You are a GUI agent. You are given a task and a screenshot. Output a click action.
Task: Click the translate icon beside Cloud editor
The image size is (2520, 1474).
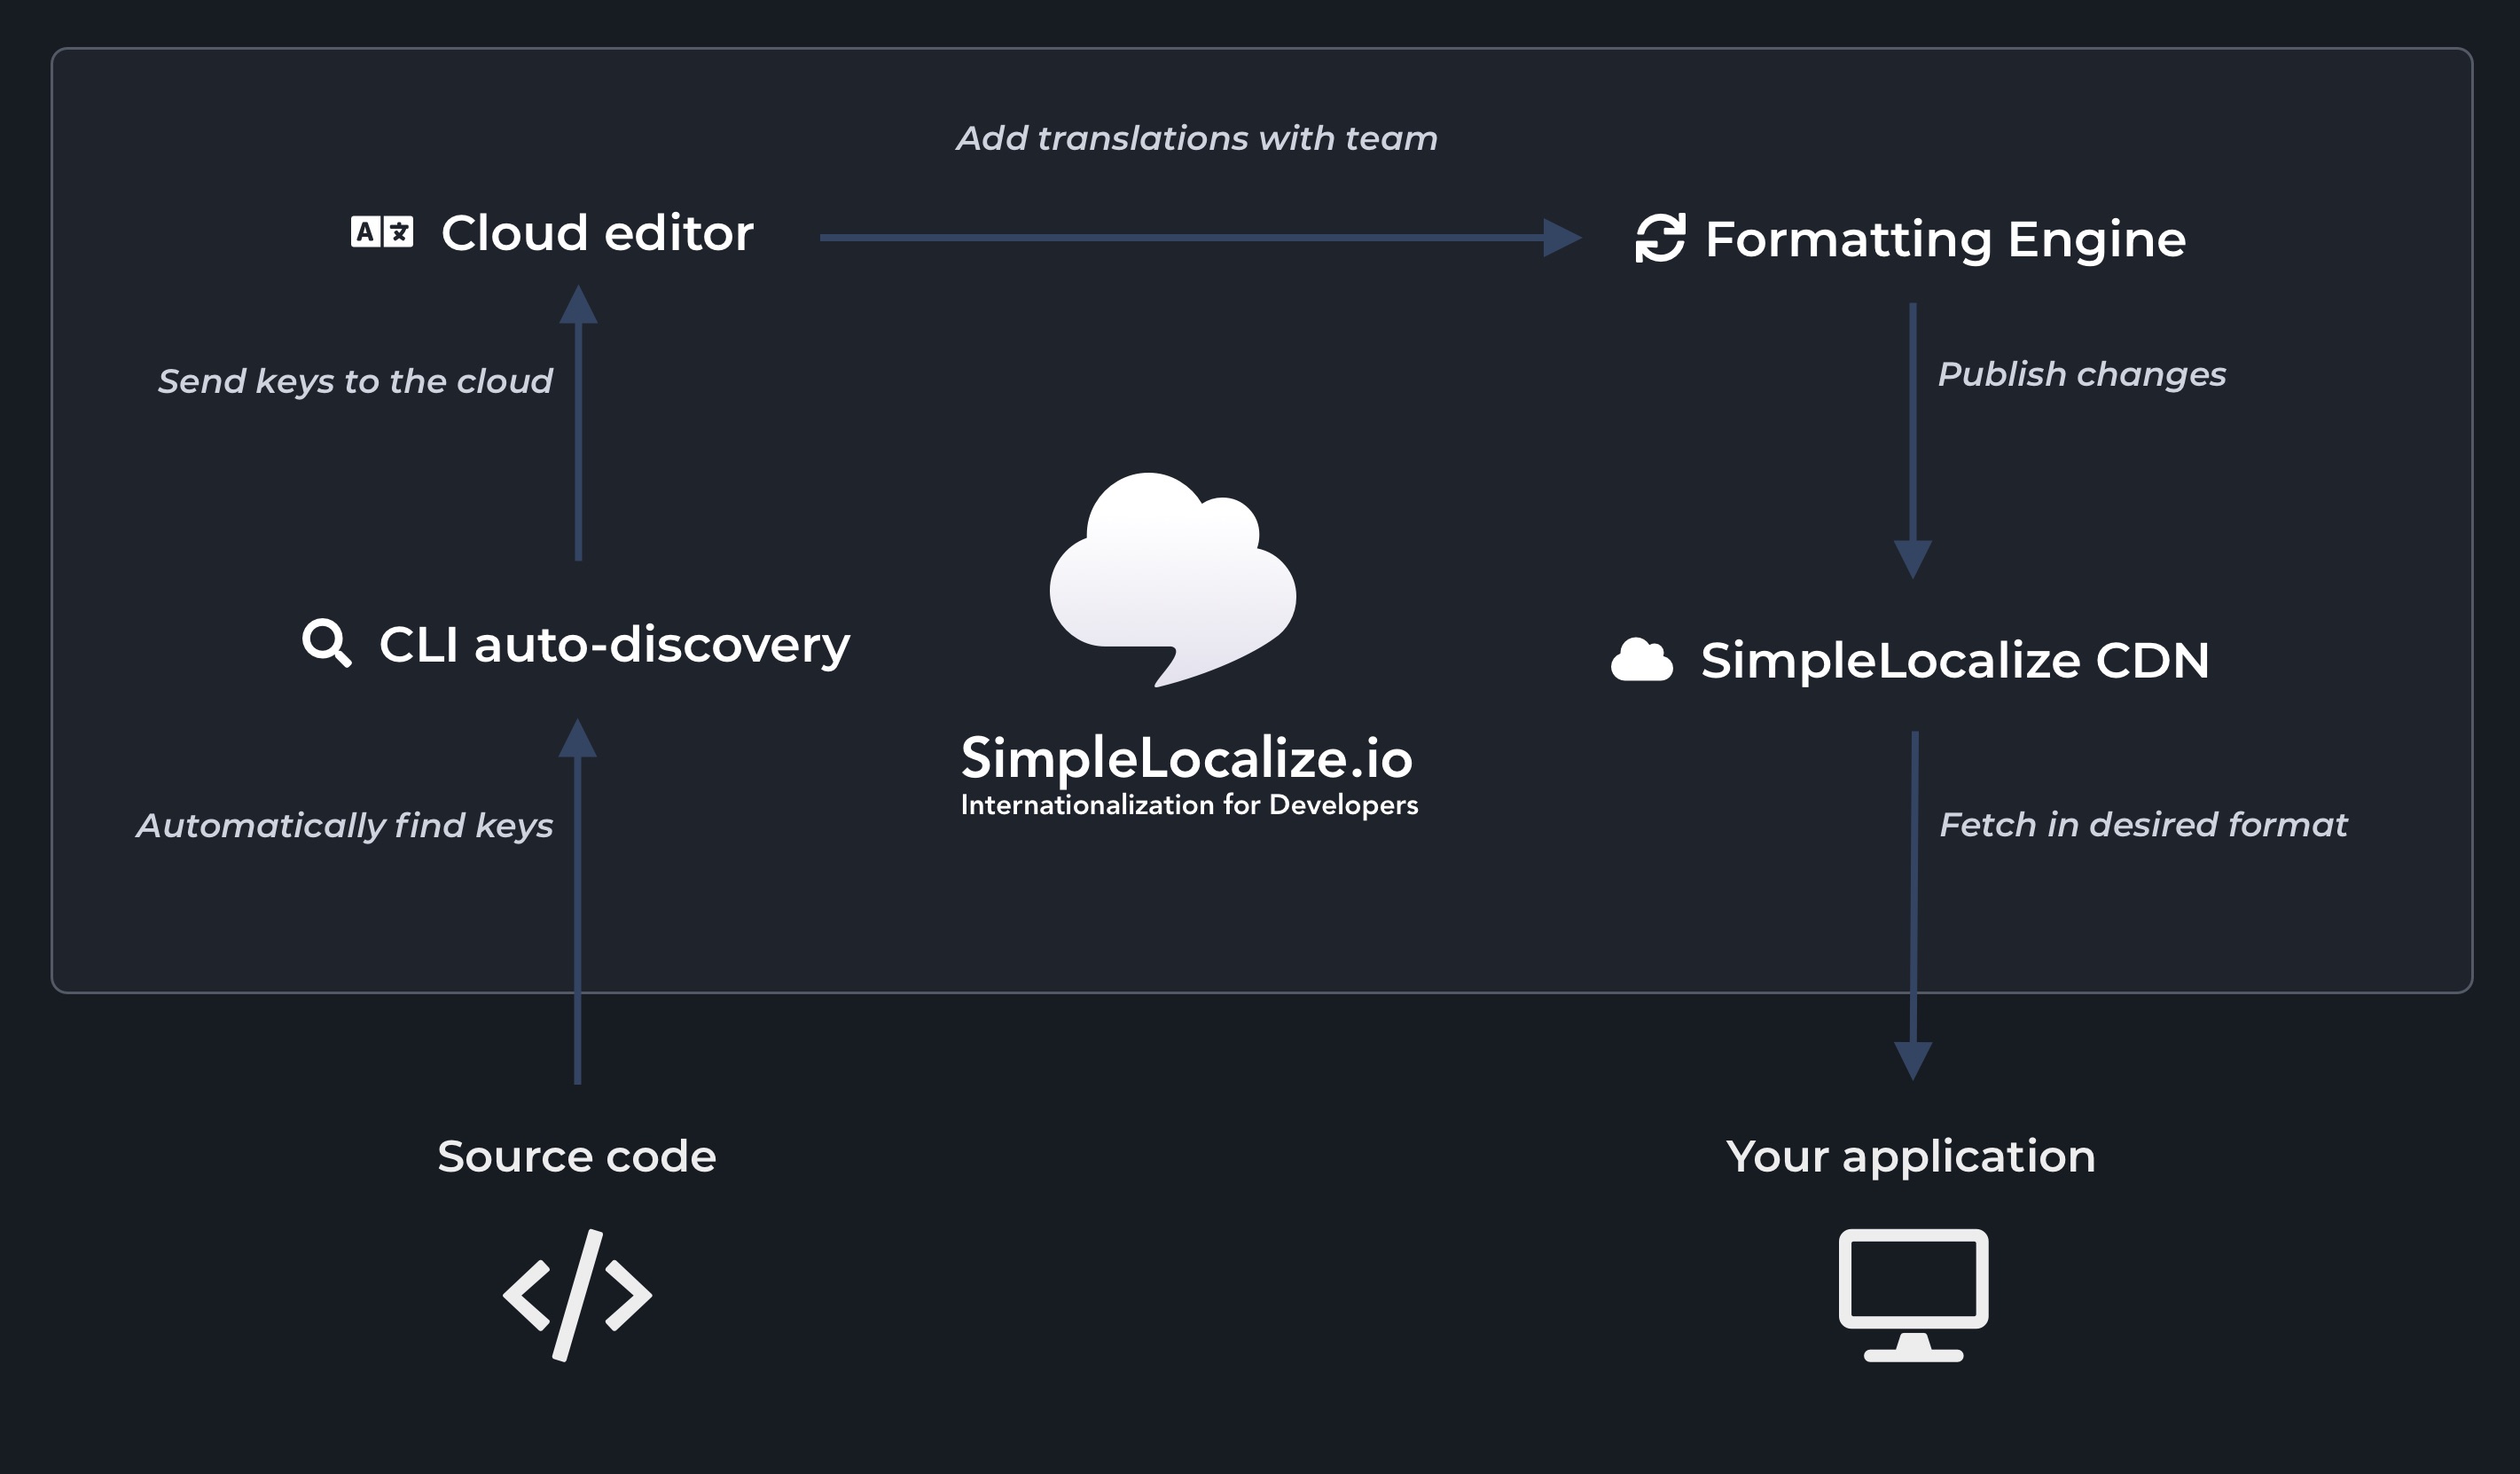pos(381,232)
